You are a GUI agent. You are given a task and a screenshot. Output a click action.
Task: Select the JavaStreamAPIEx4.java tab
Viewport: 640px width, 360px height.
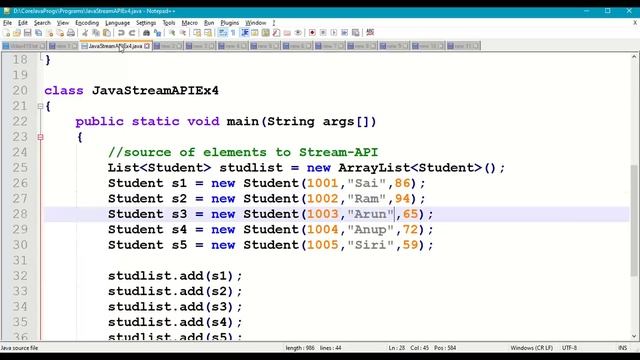tap(115, 46)
